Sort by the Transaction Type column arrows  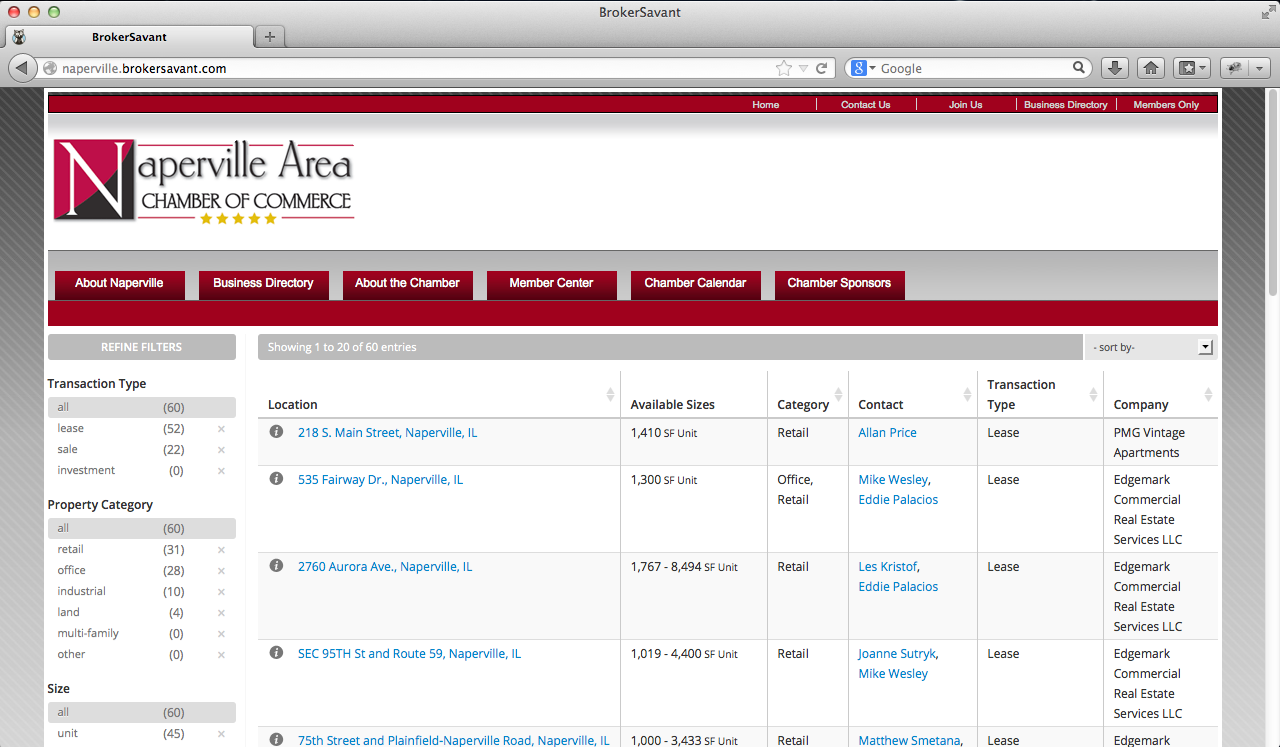click(1093, 395)
